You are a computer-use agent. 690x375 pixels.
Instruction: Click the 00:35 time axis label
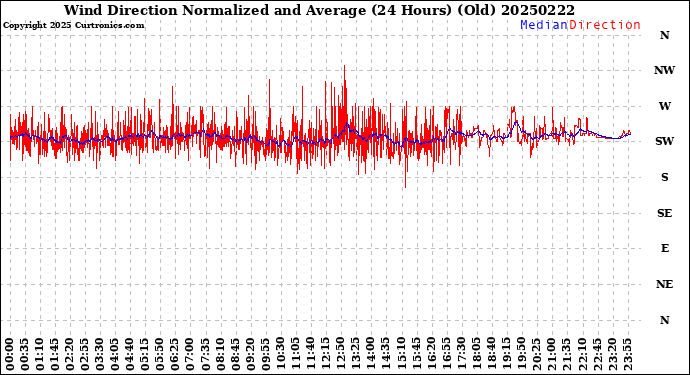point(25,354)
